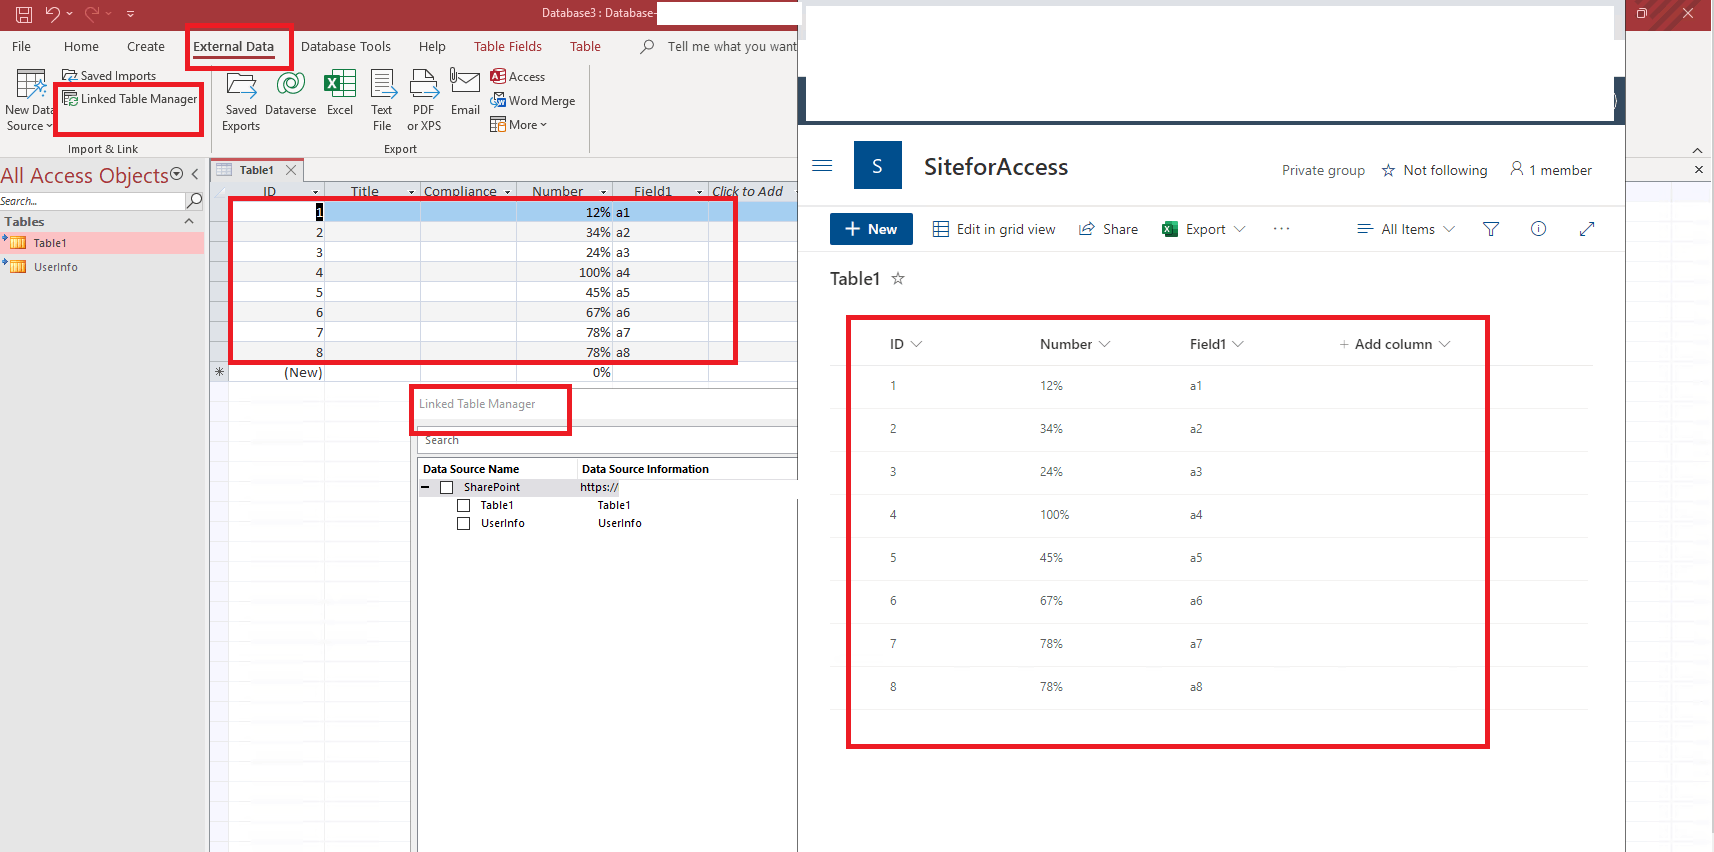This screenshot has height=852, width=1714.
Task: Open the Field1 column dropdown in Access
Action: click(699, 192)
